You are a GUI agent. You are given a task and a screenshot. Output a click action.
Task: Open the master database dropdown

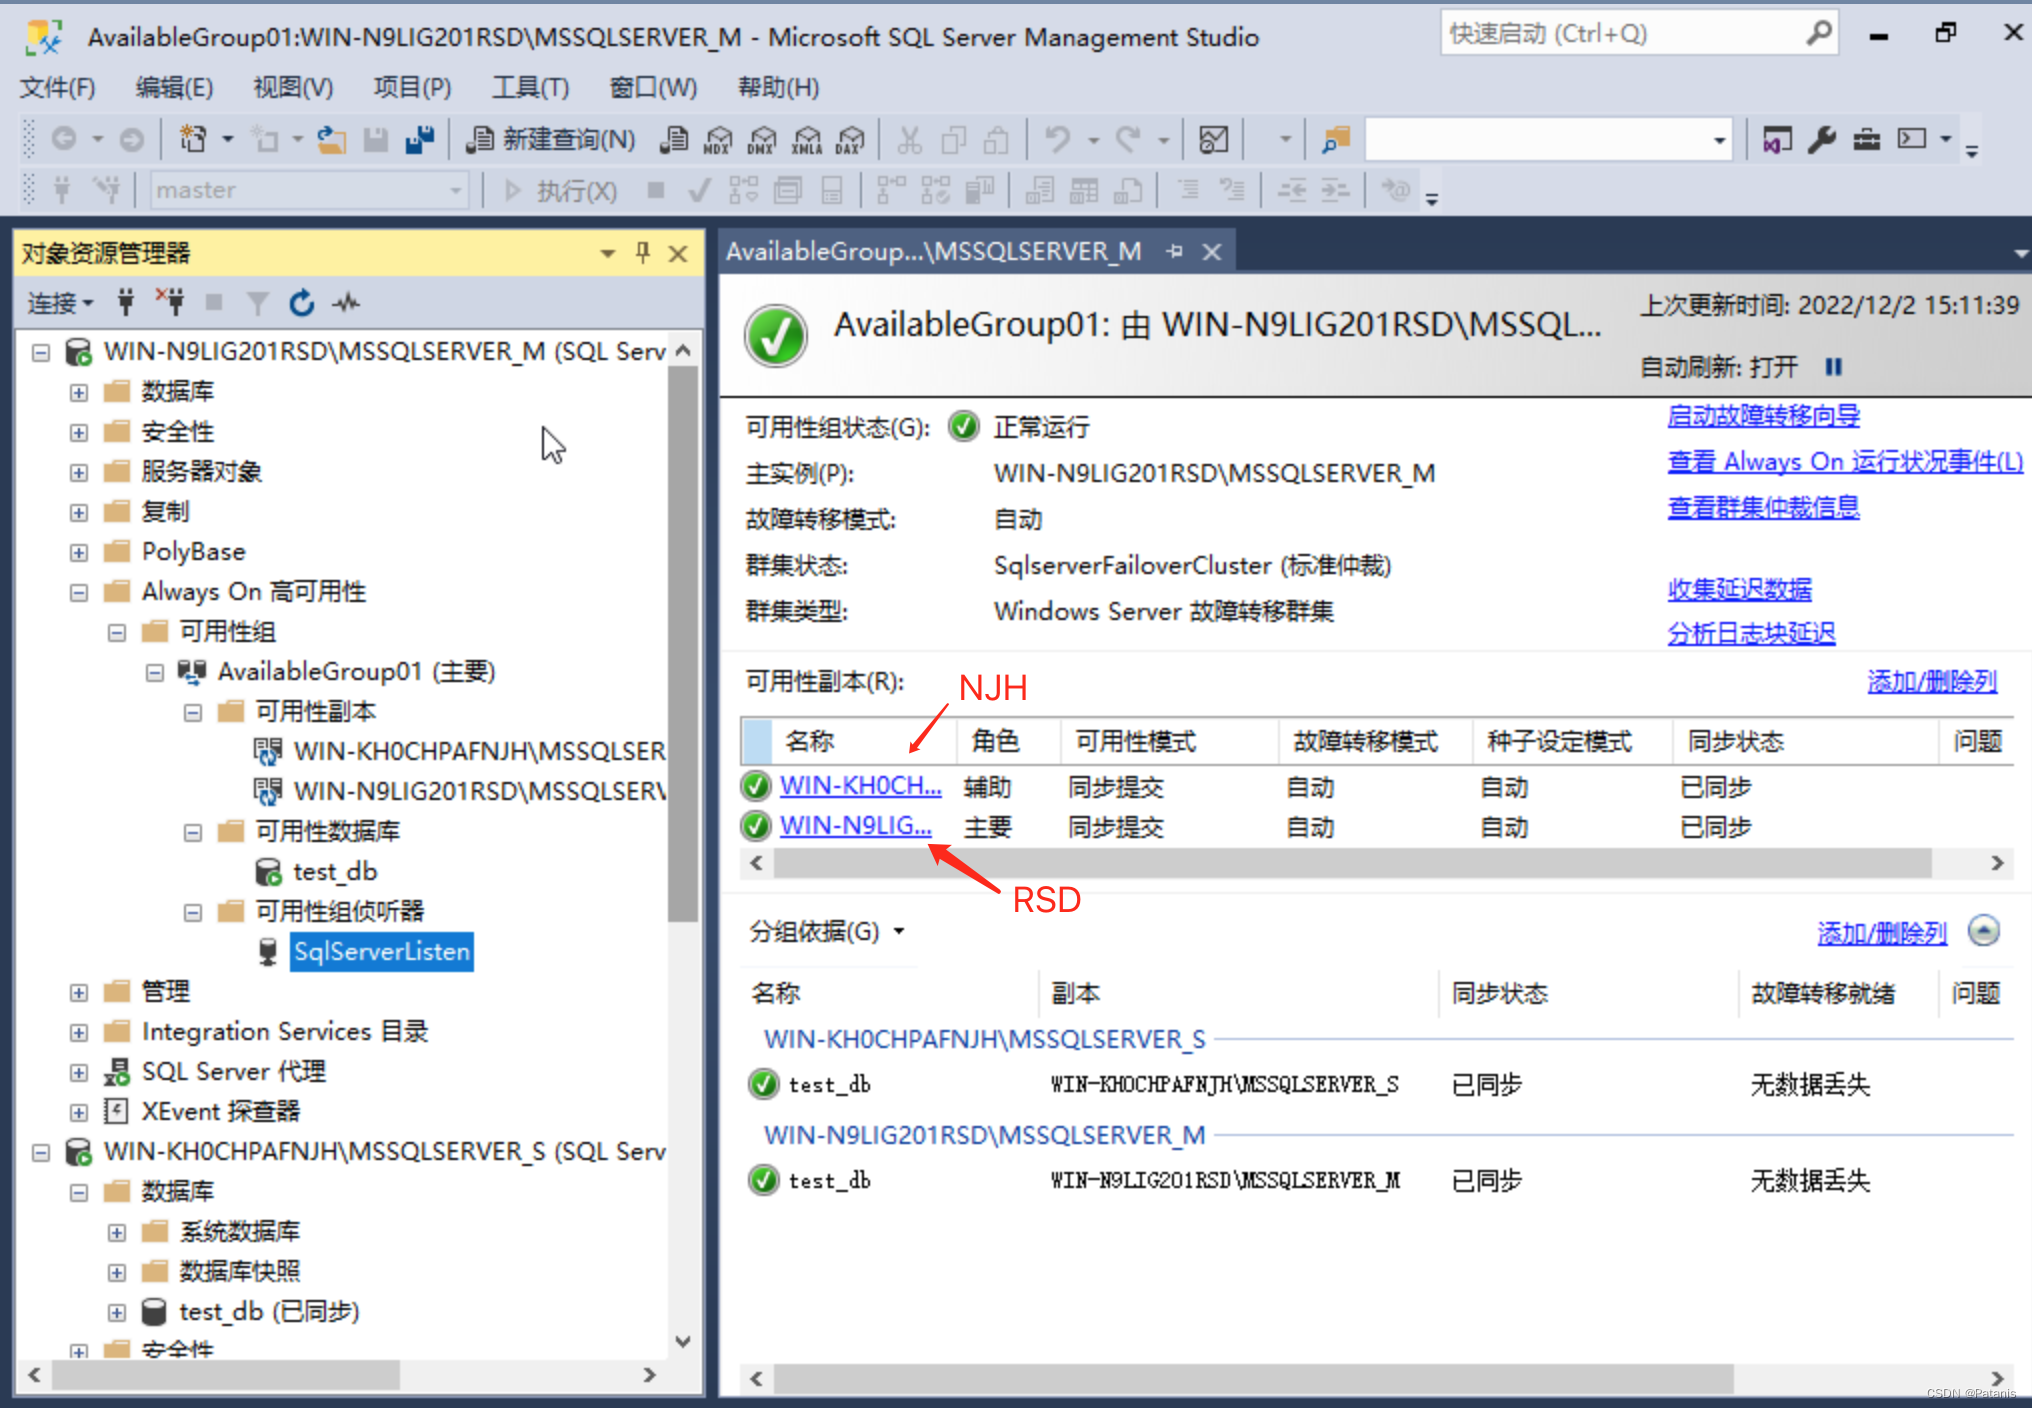[455, 190]
